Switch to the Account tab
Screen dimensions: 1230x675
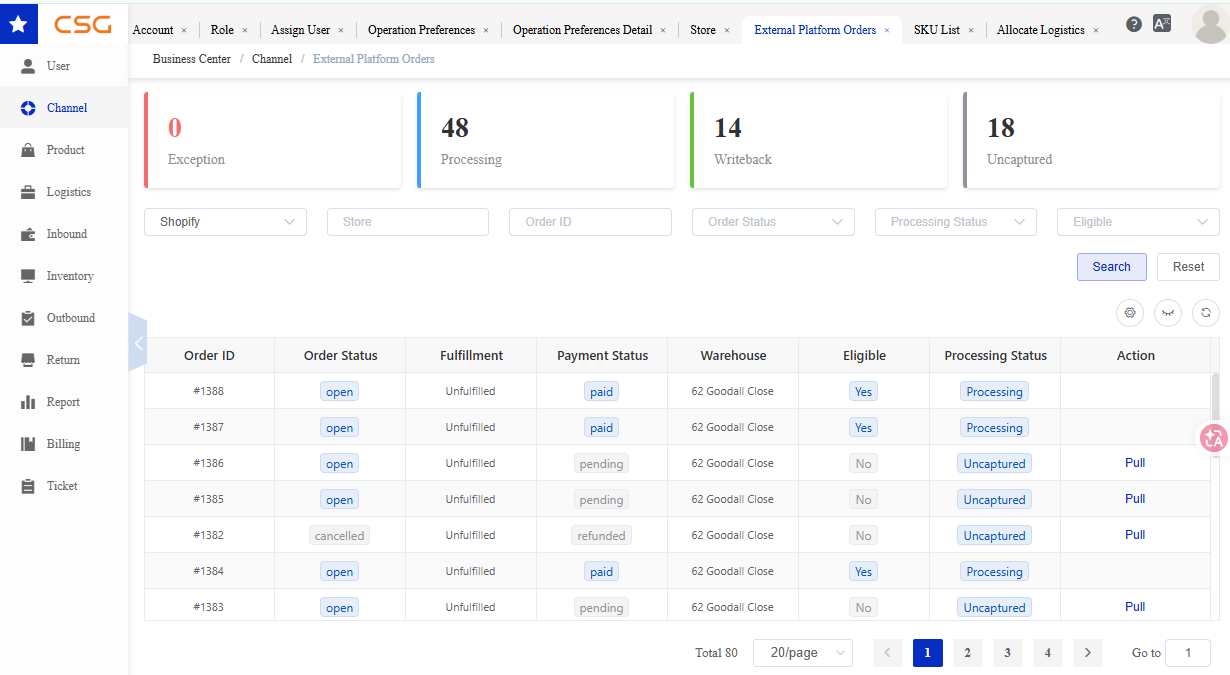[153, 30]
